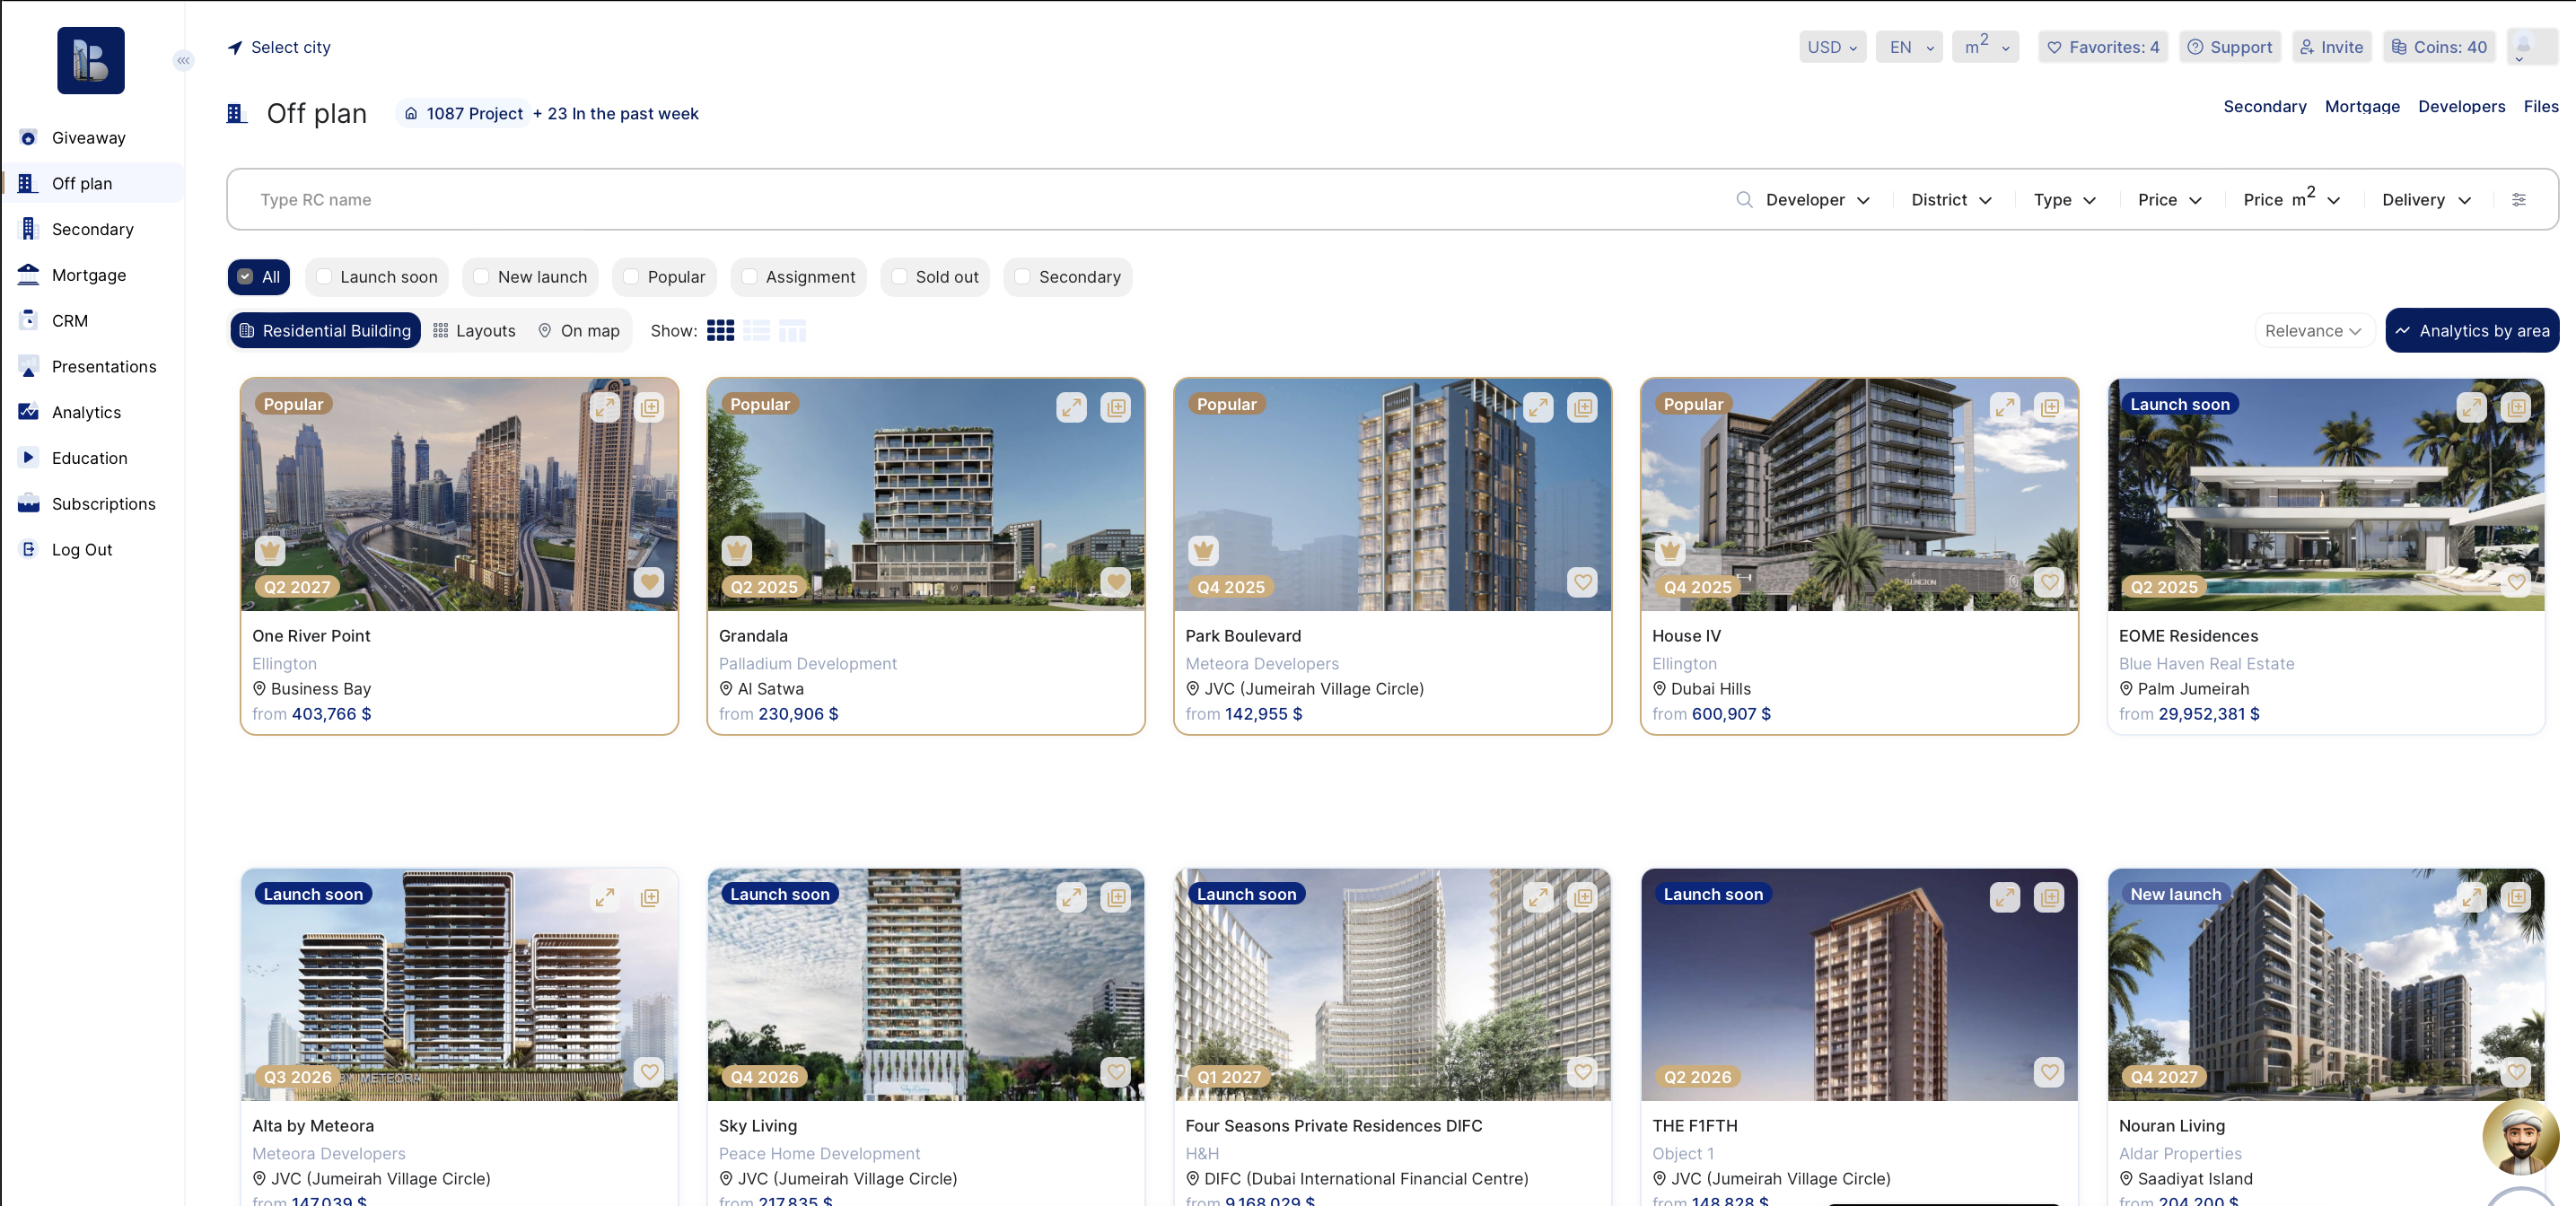The image size is (2576, 1206).
Task: Switch to table view layout icon
Action: (x=792, y=331)
